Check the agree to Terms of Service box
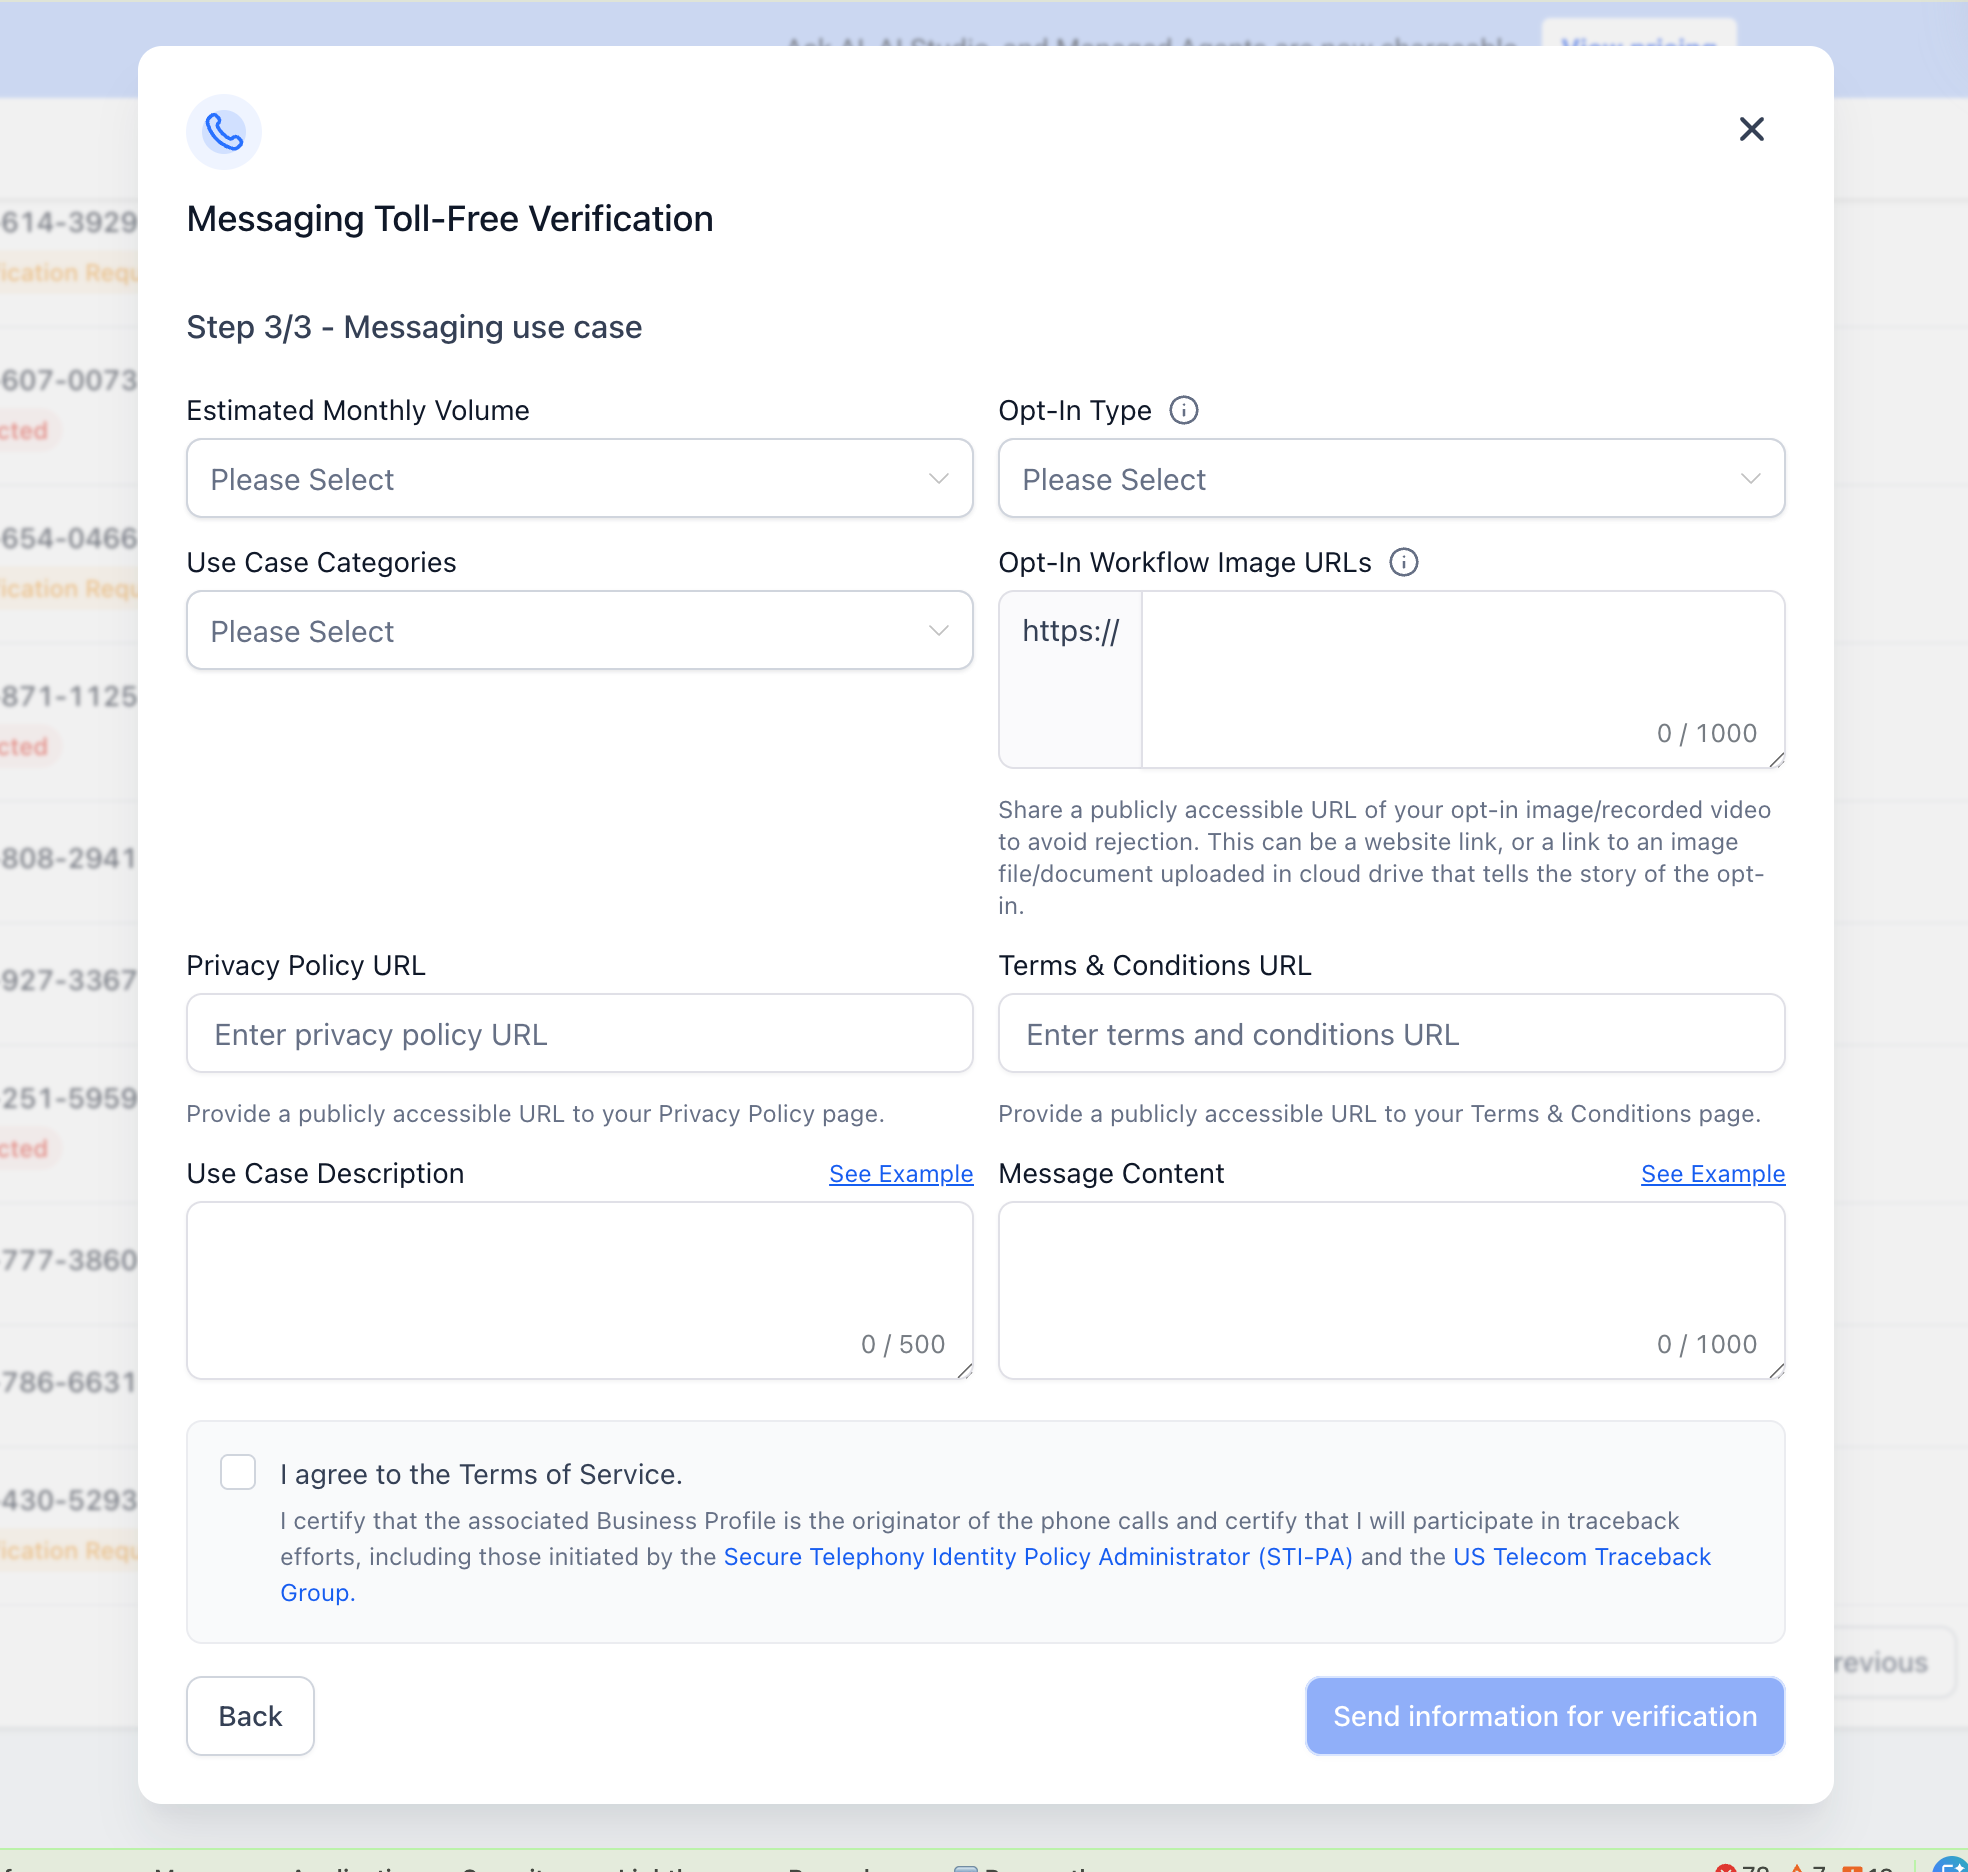The height and width of the screenshot is (1872, 1968). [x=238, y=1472]
